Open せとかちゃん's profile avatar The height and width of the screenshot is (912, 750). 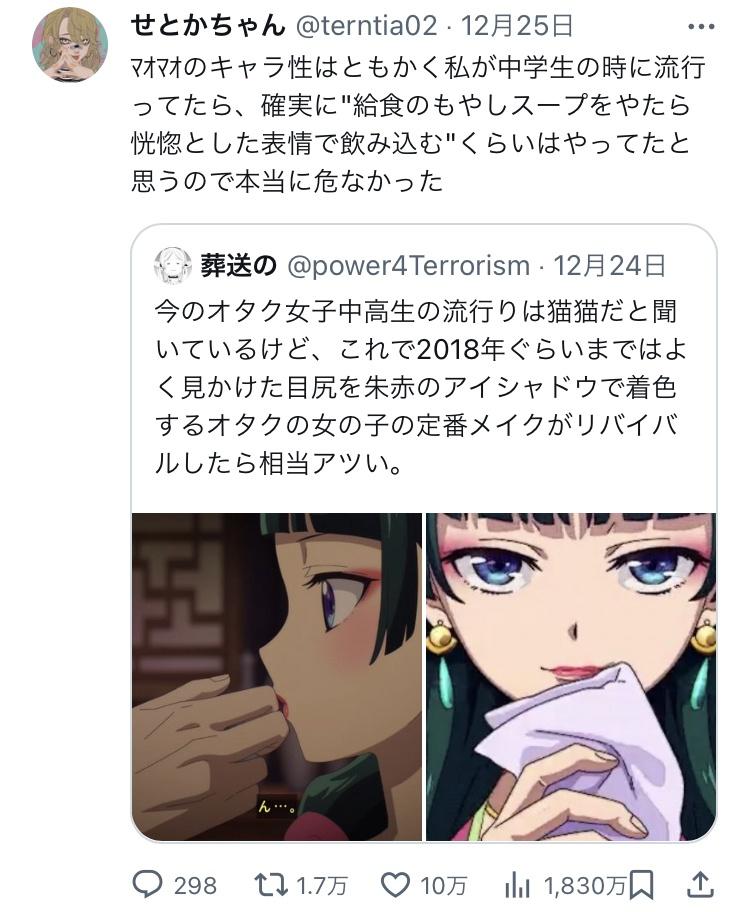click(70, 45)
